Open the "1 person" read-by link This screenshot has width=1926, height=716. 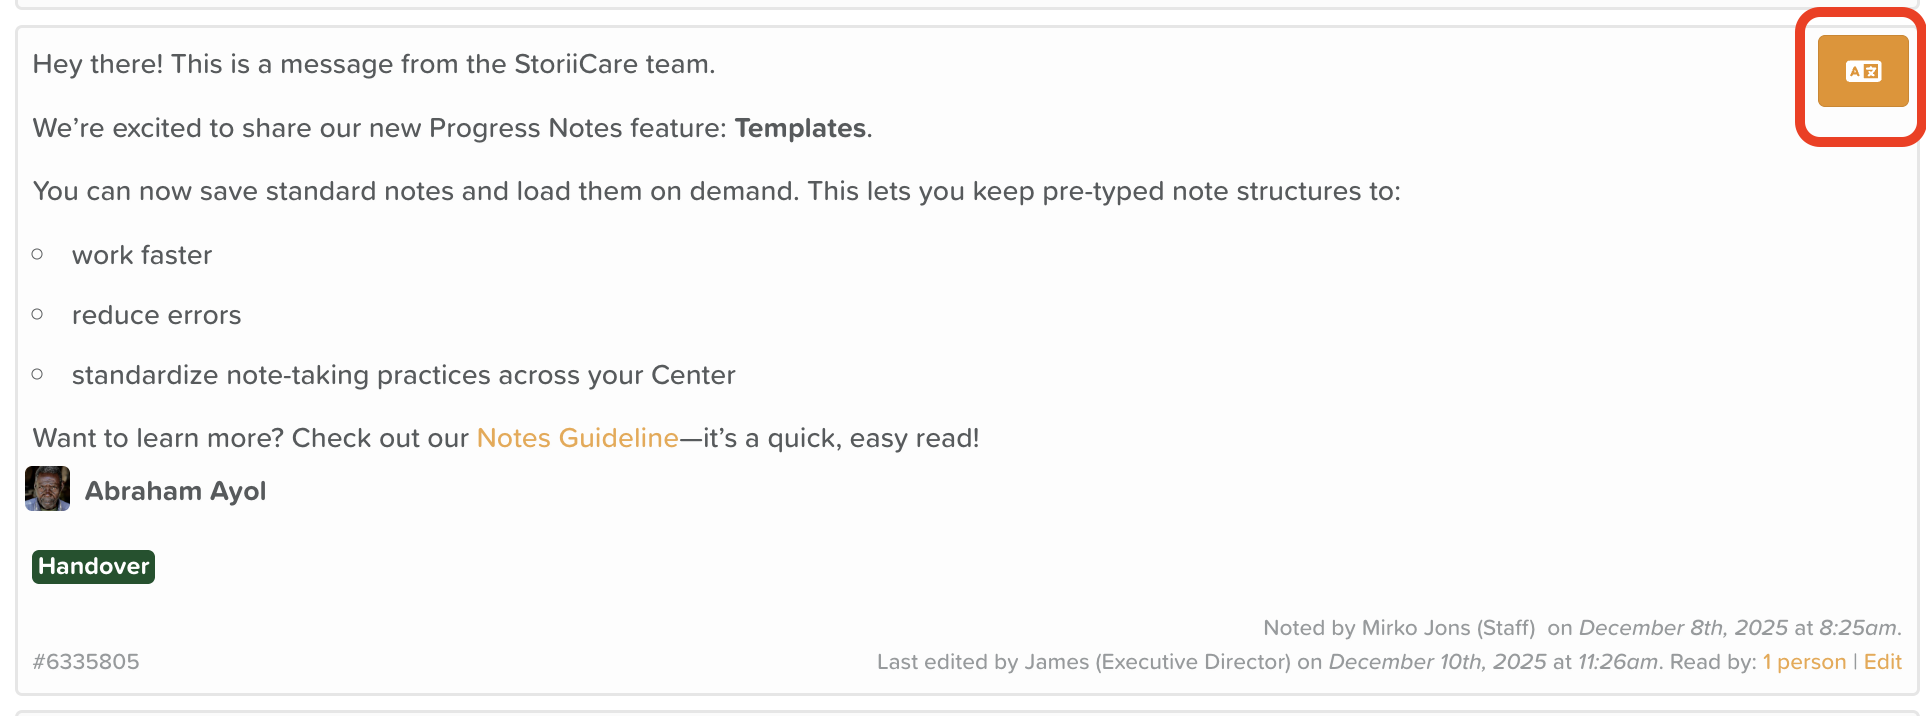coord(1804,662)
